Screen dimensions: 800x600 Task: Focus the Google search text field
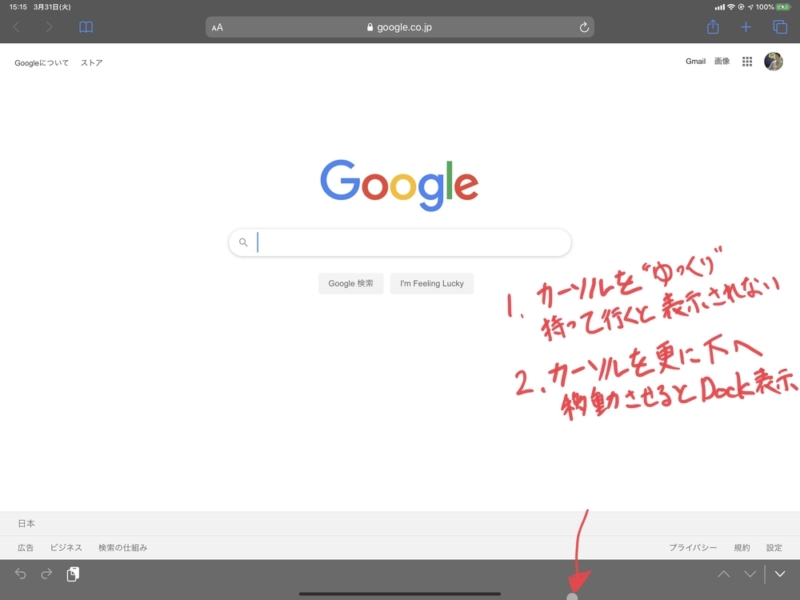(x=399, y=242)
